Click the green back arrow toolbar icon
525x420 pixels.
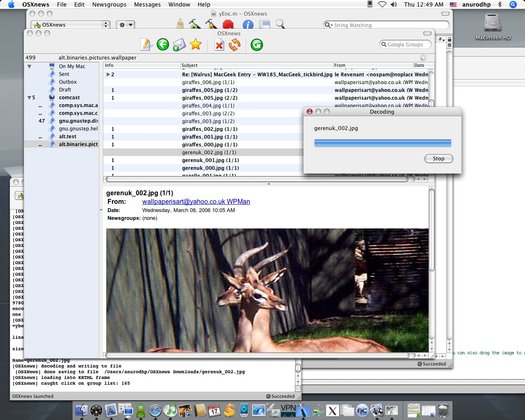point(163,45)
